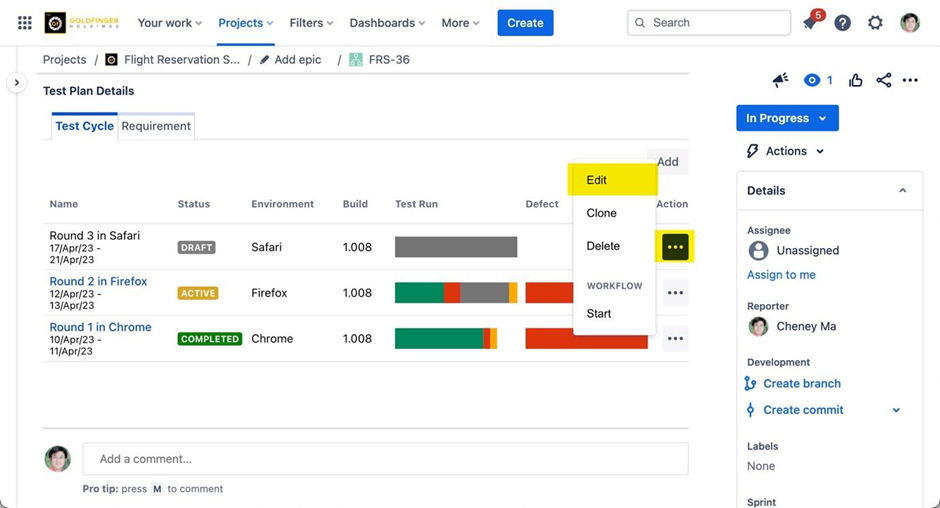940x508 pixels.
Task: Expand the Actions dropdown
Action: tap(786, 151)
